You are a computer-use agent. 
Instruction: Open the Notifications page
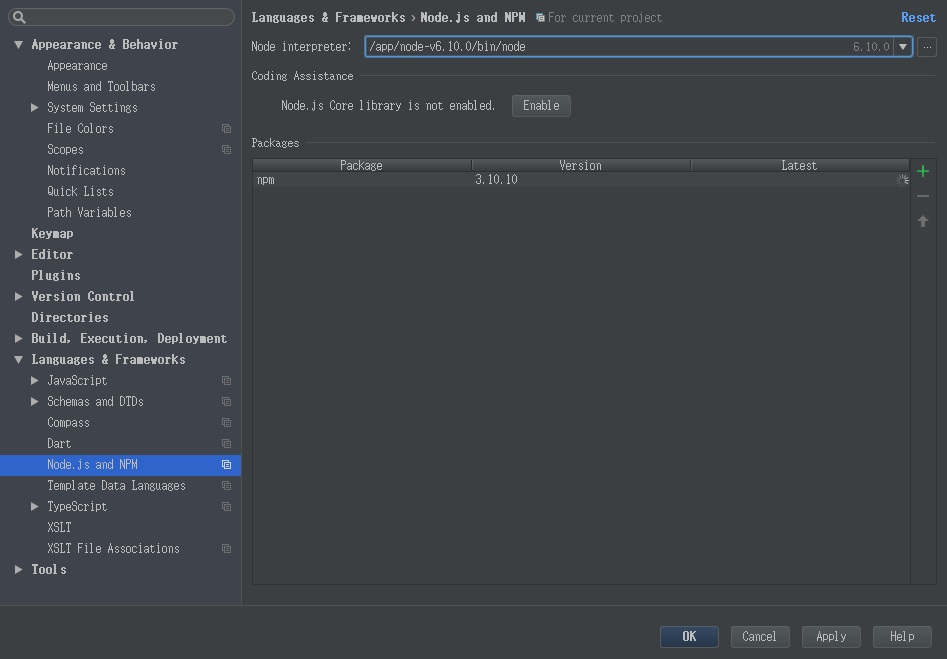[x=86, y=171]
